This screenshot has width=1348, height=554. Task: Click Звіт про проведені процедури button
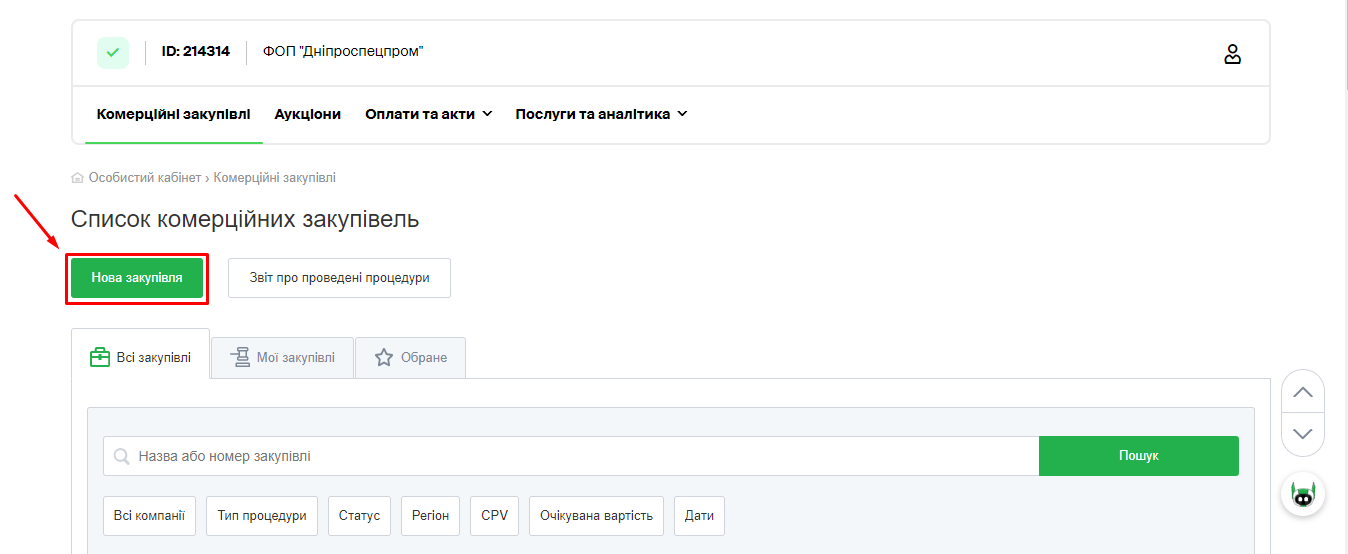click(x=339, y=278)
